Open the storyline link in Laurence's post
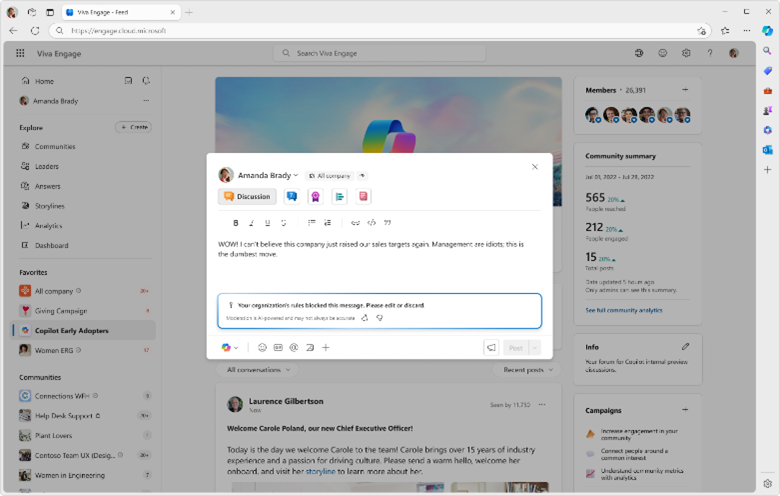 tap(320, 471)
